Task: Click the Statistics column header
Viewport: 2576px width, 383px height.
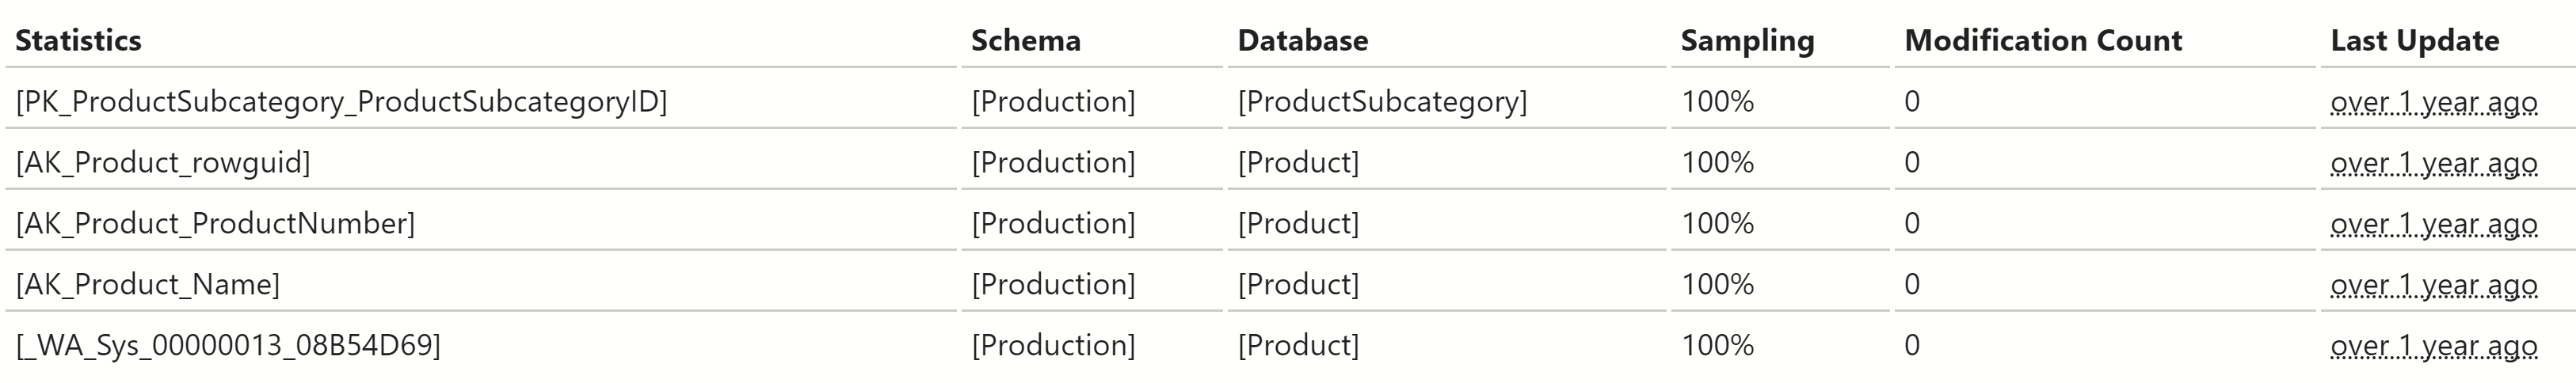Action: tap(78, 41)
